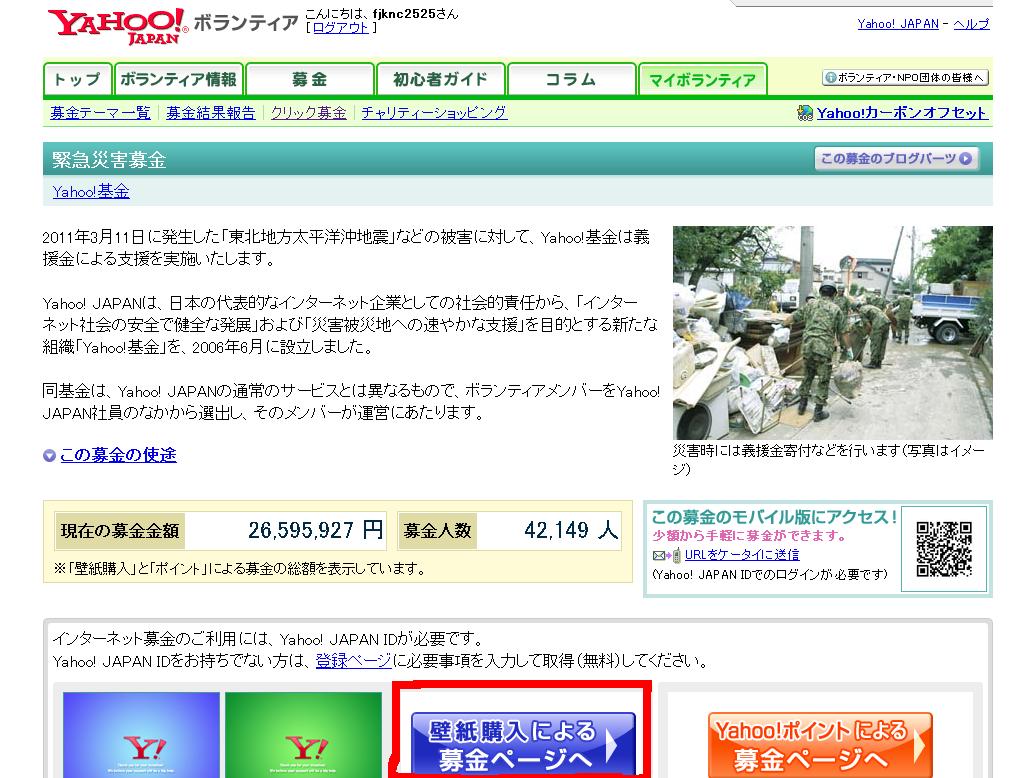Image resolution: width=1034 pixels, height=778 pixels.
Task: Click the この募金のモバイル版にアクセス! heading
Action: [774, 517]
